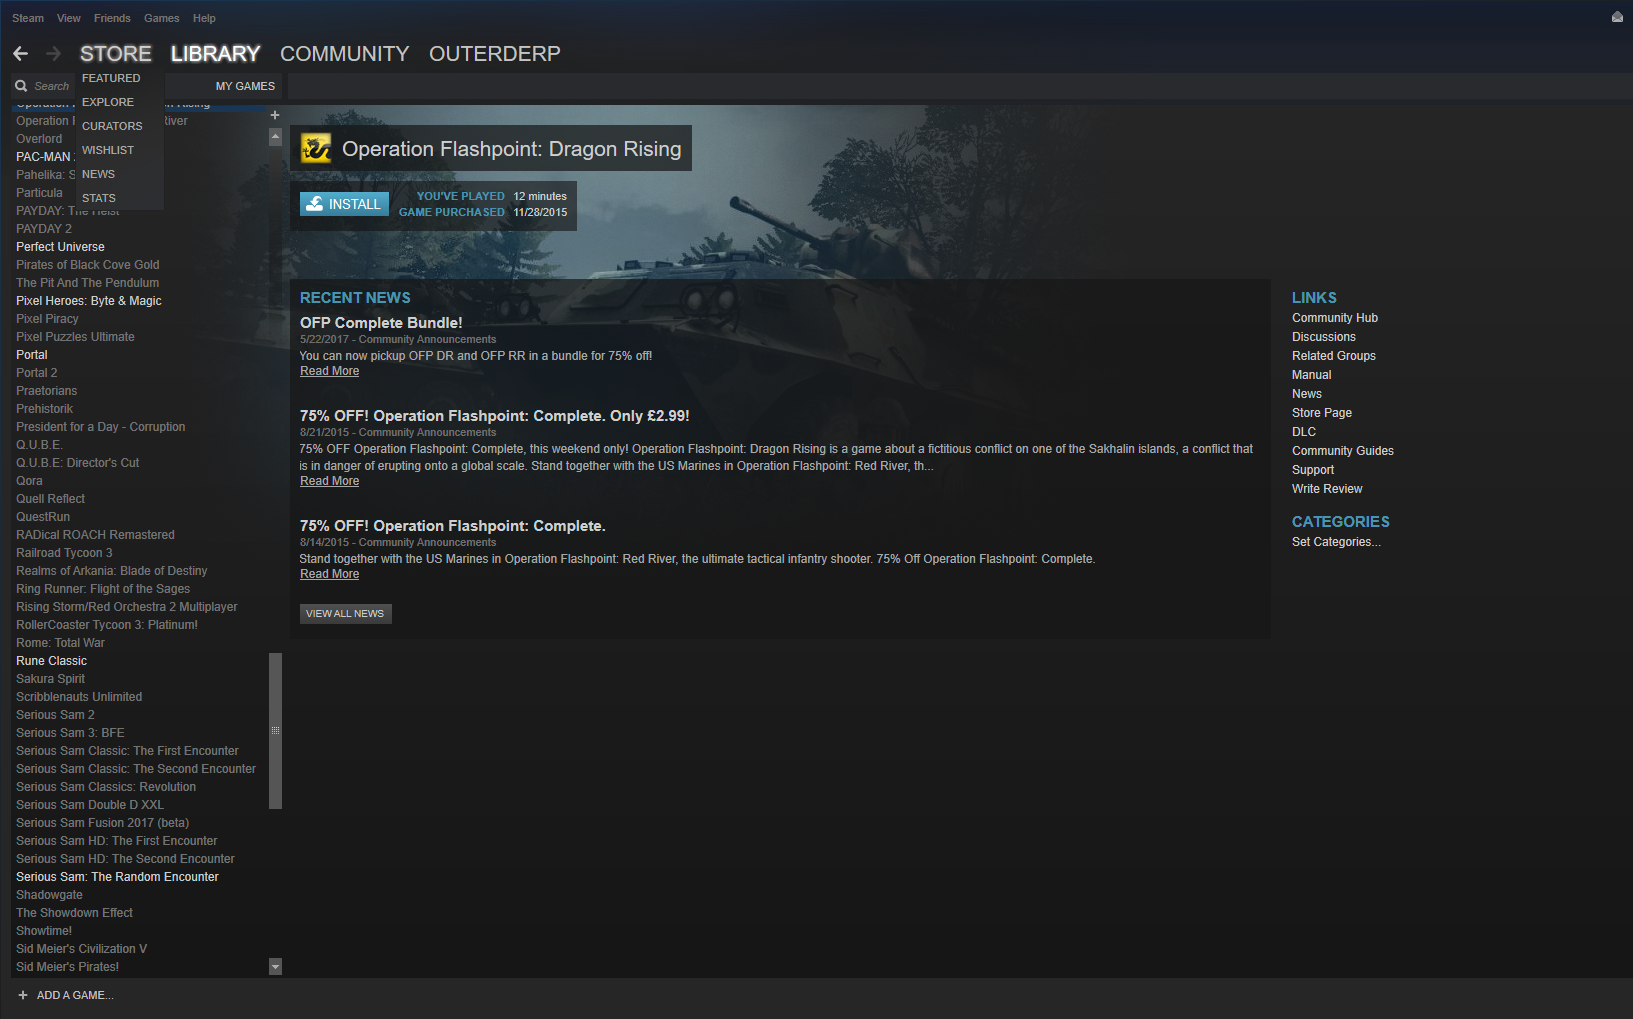
Task: Open the Store Page link
Action: tap(1322, 413)
